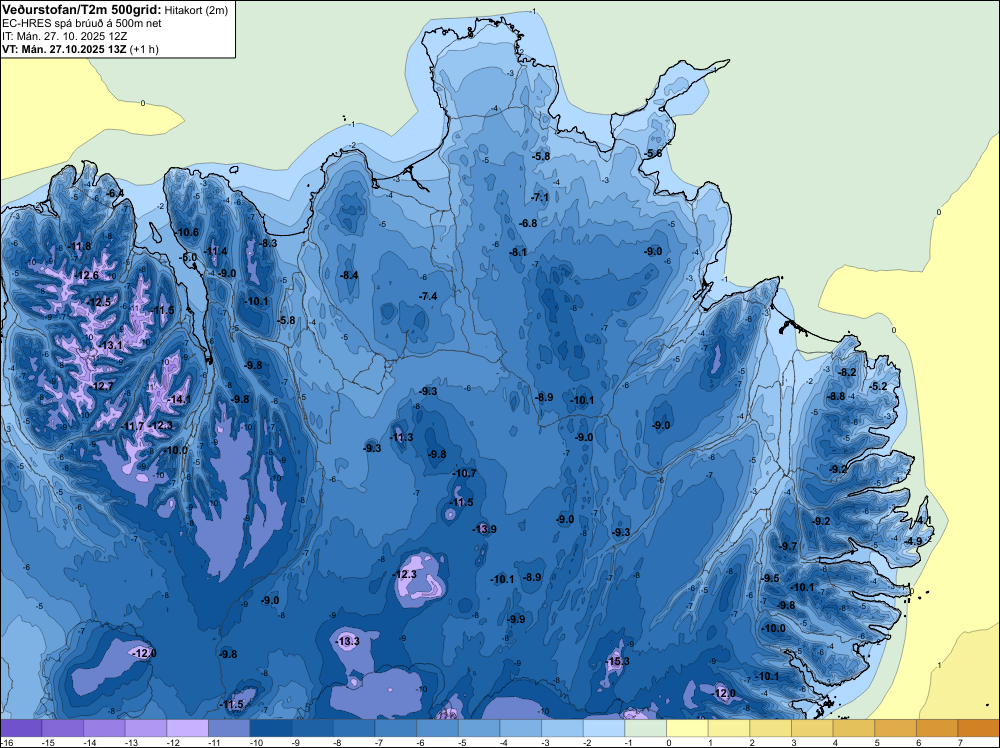Click the -8.4 temperature label
This screenshot has height=748, width=1000.
tap(349, 275)
